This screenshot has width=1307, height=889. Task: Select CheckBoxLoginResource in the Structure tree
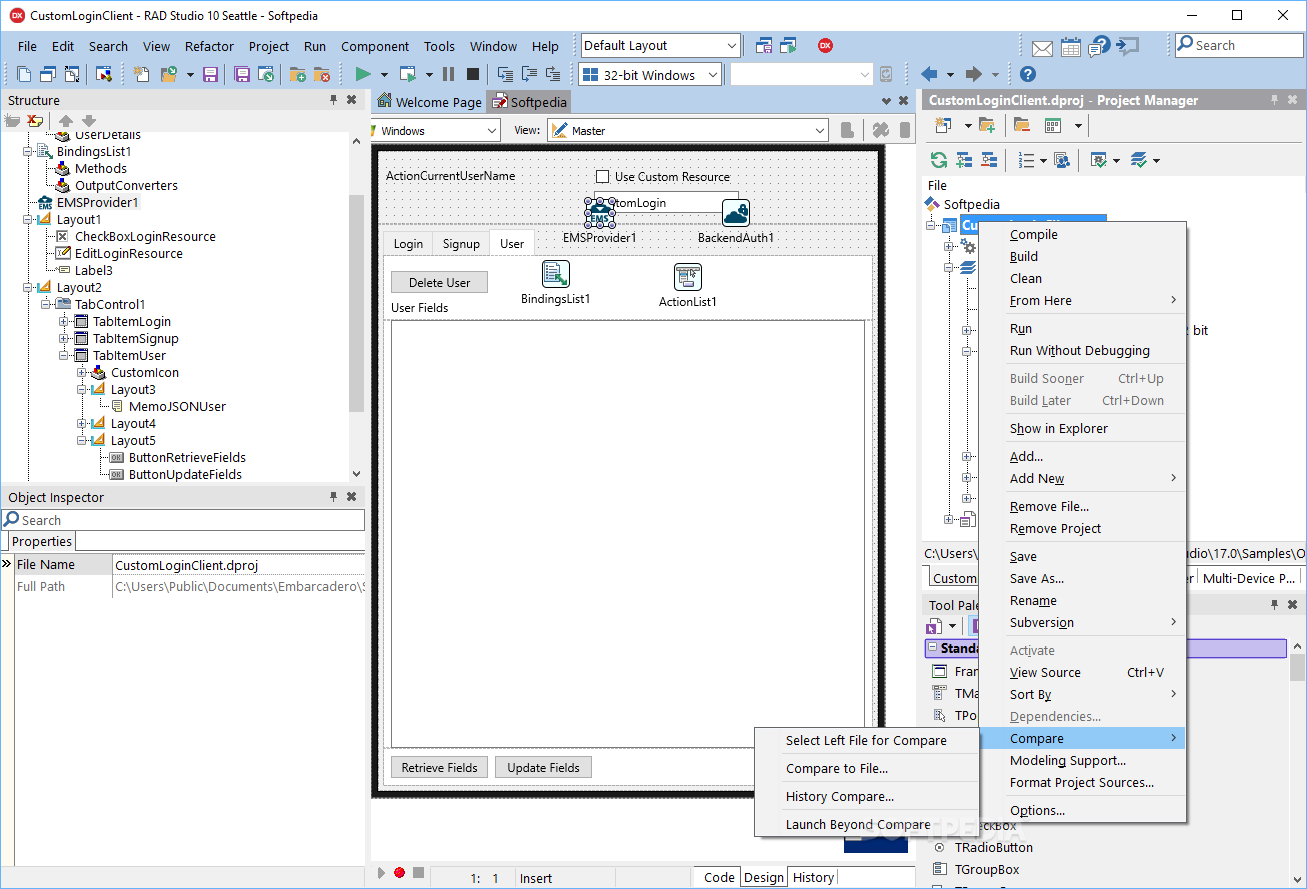point(145,236)
